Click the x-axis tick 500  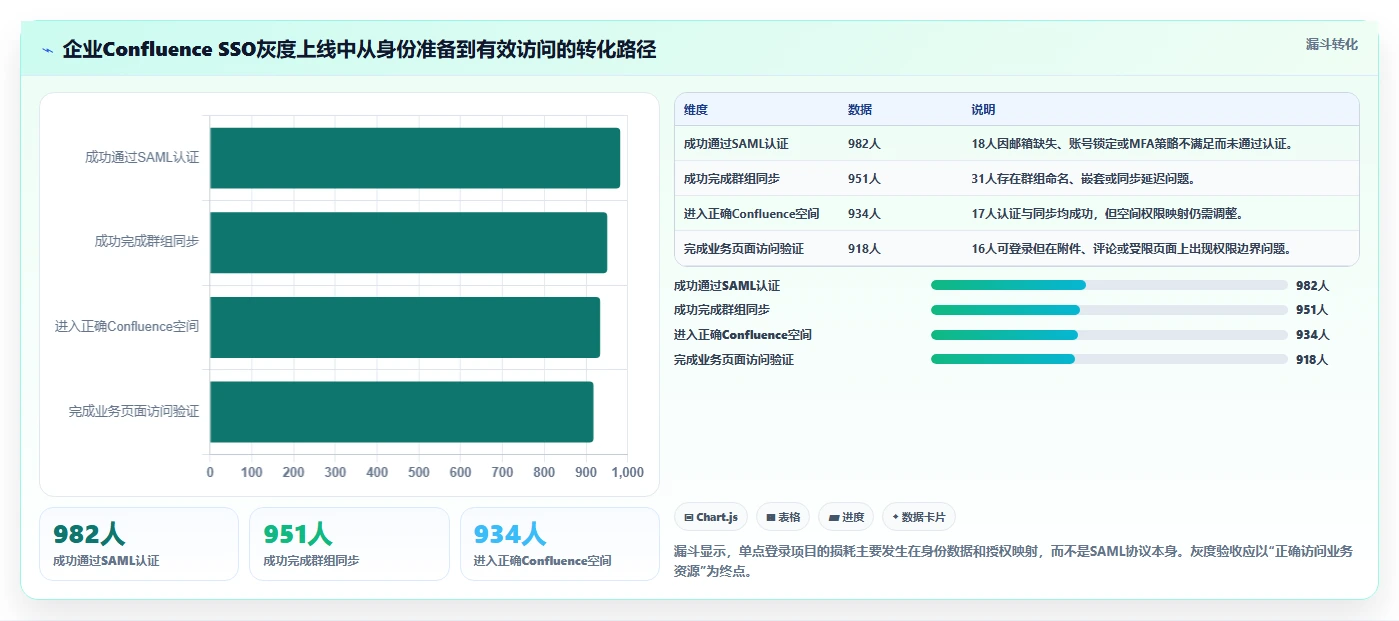coord(419,473)
